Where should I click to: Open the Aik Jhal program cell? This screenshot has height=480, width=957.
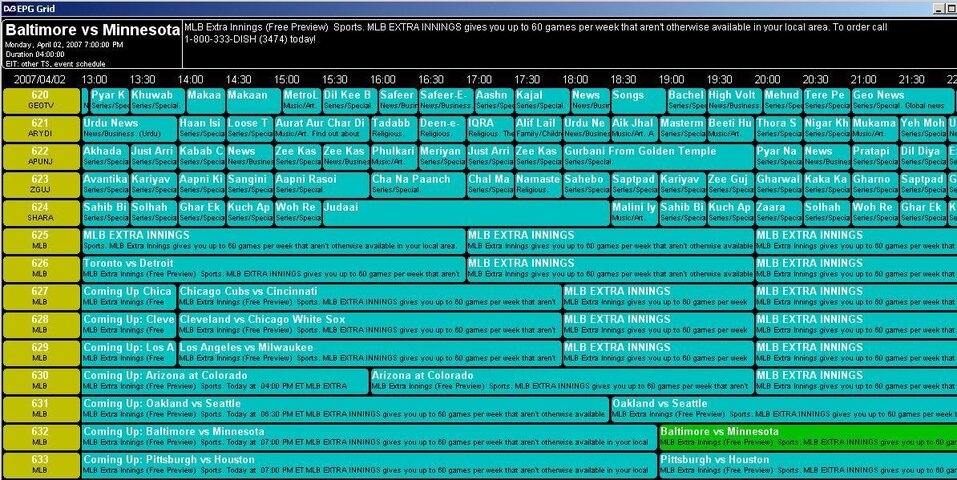(x=634, y=129)
